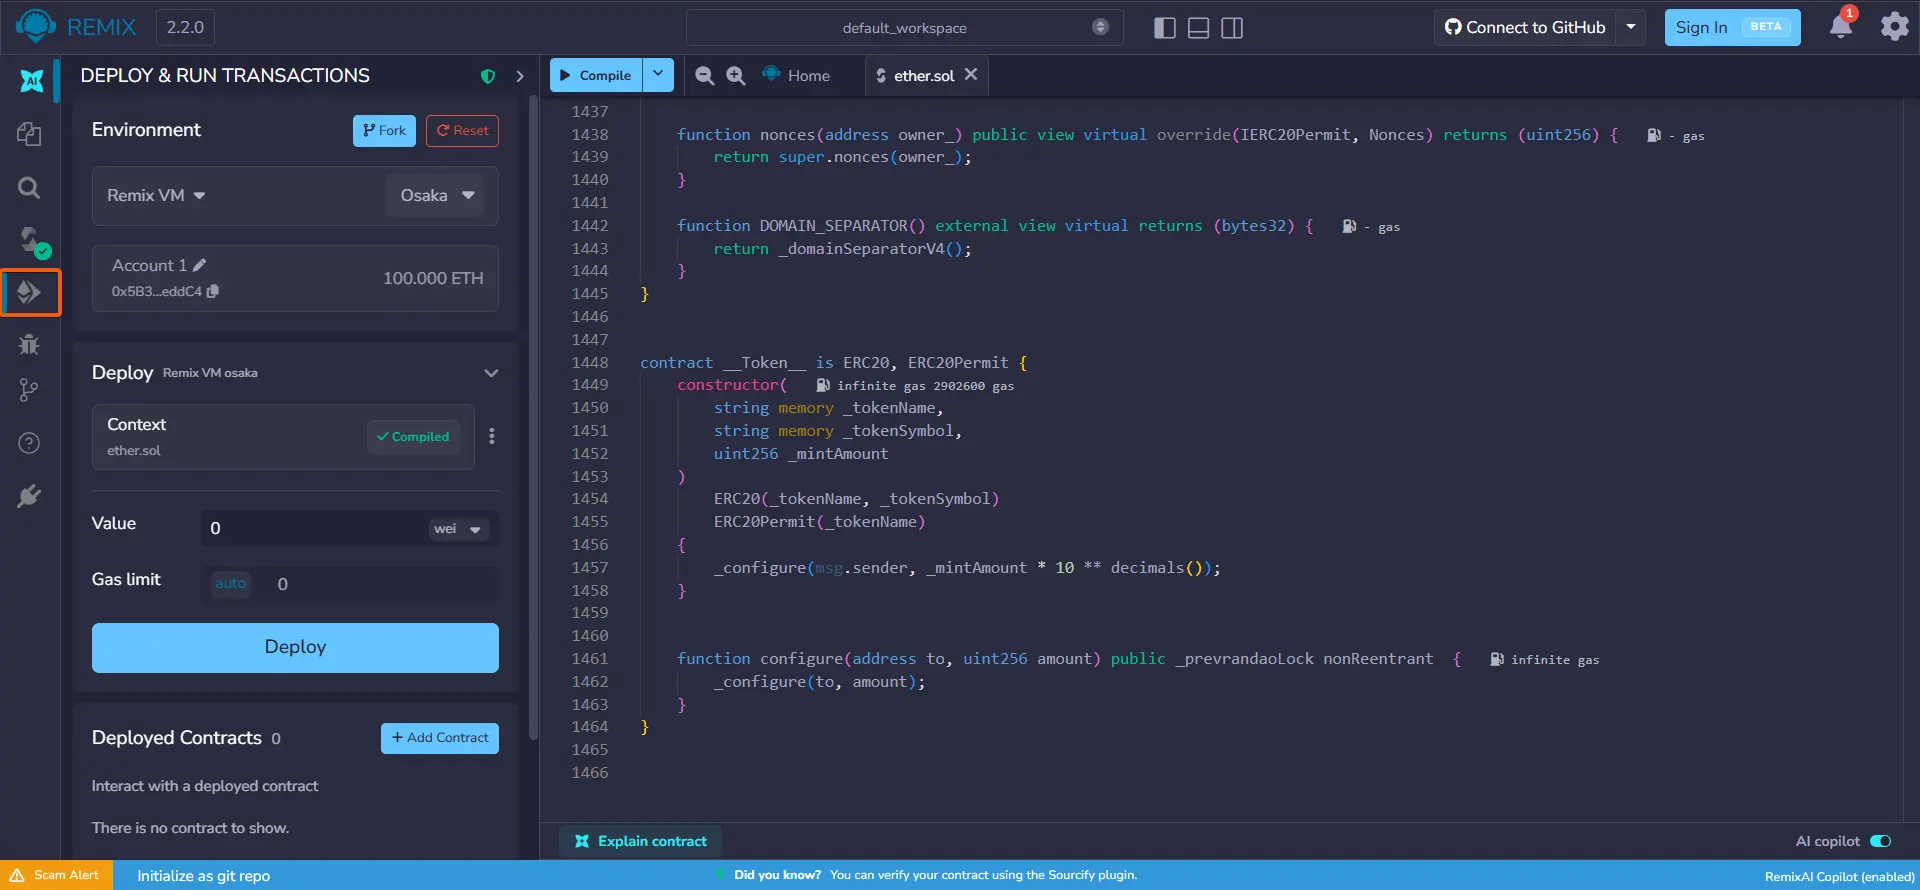Click Explain contract button
The height and width of the screenshot is (890, 1920).
641,841
